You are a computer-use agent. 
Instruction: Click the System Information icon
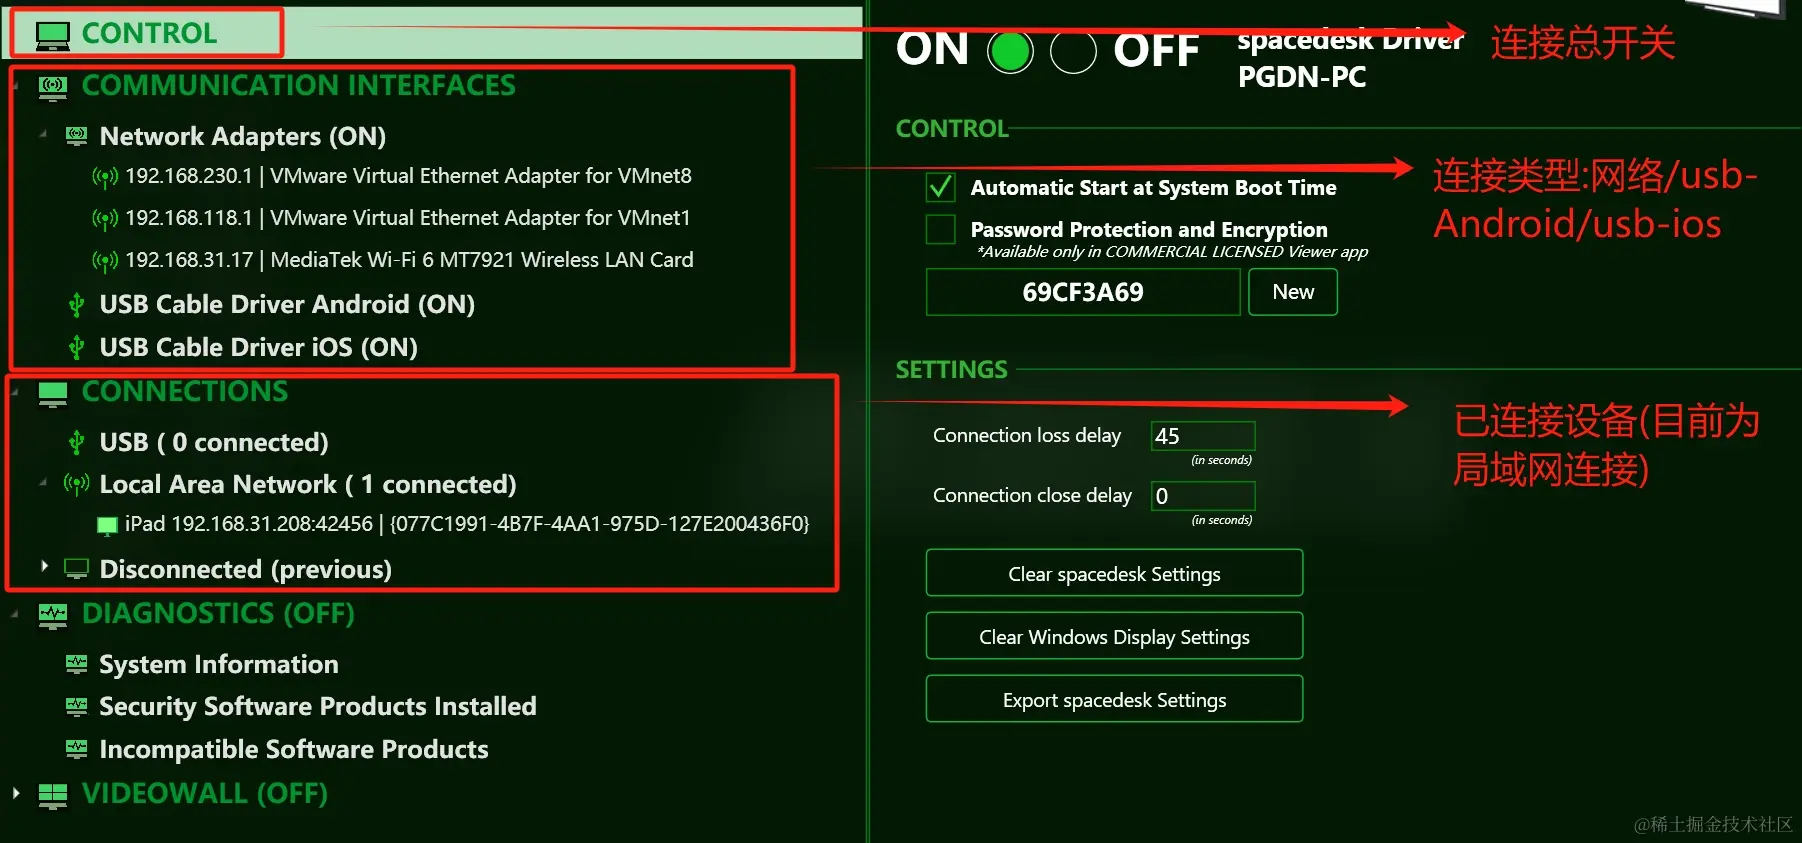click(76, 663)
